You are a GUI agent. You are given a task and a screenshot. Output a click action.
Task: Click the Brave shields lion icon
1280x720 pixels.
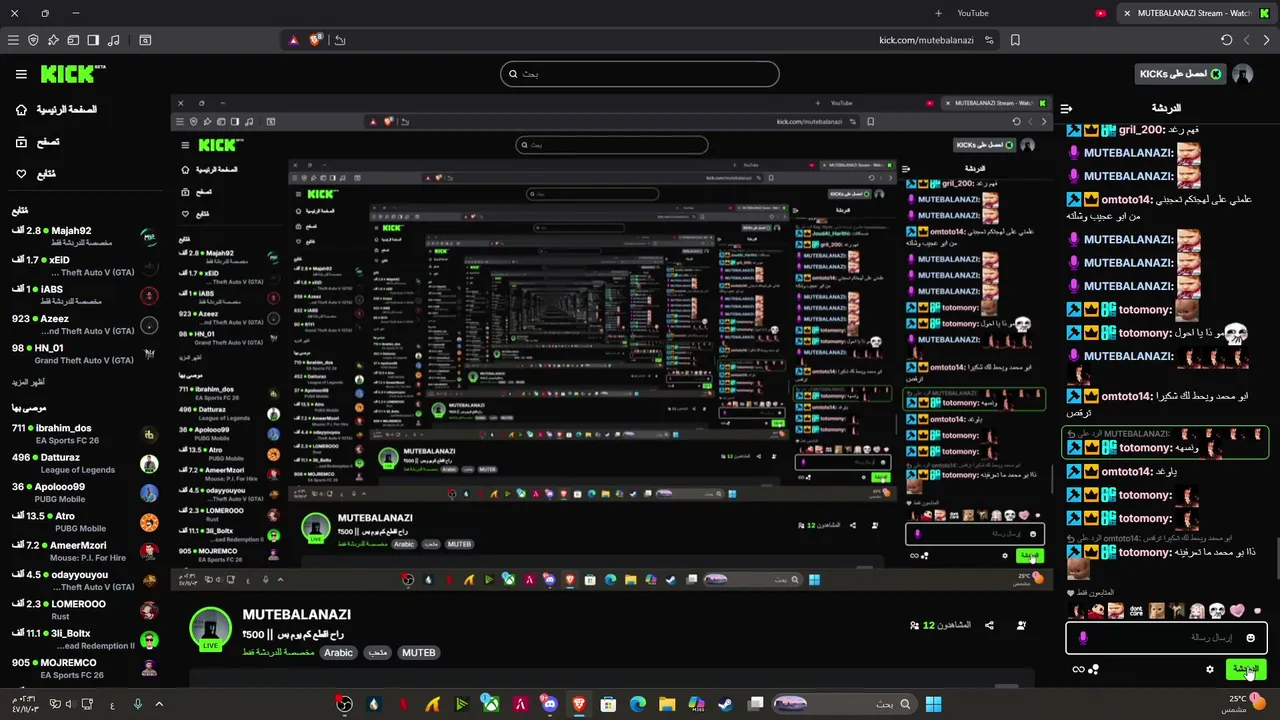point(315,40)
